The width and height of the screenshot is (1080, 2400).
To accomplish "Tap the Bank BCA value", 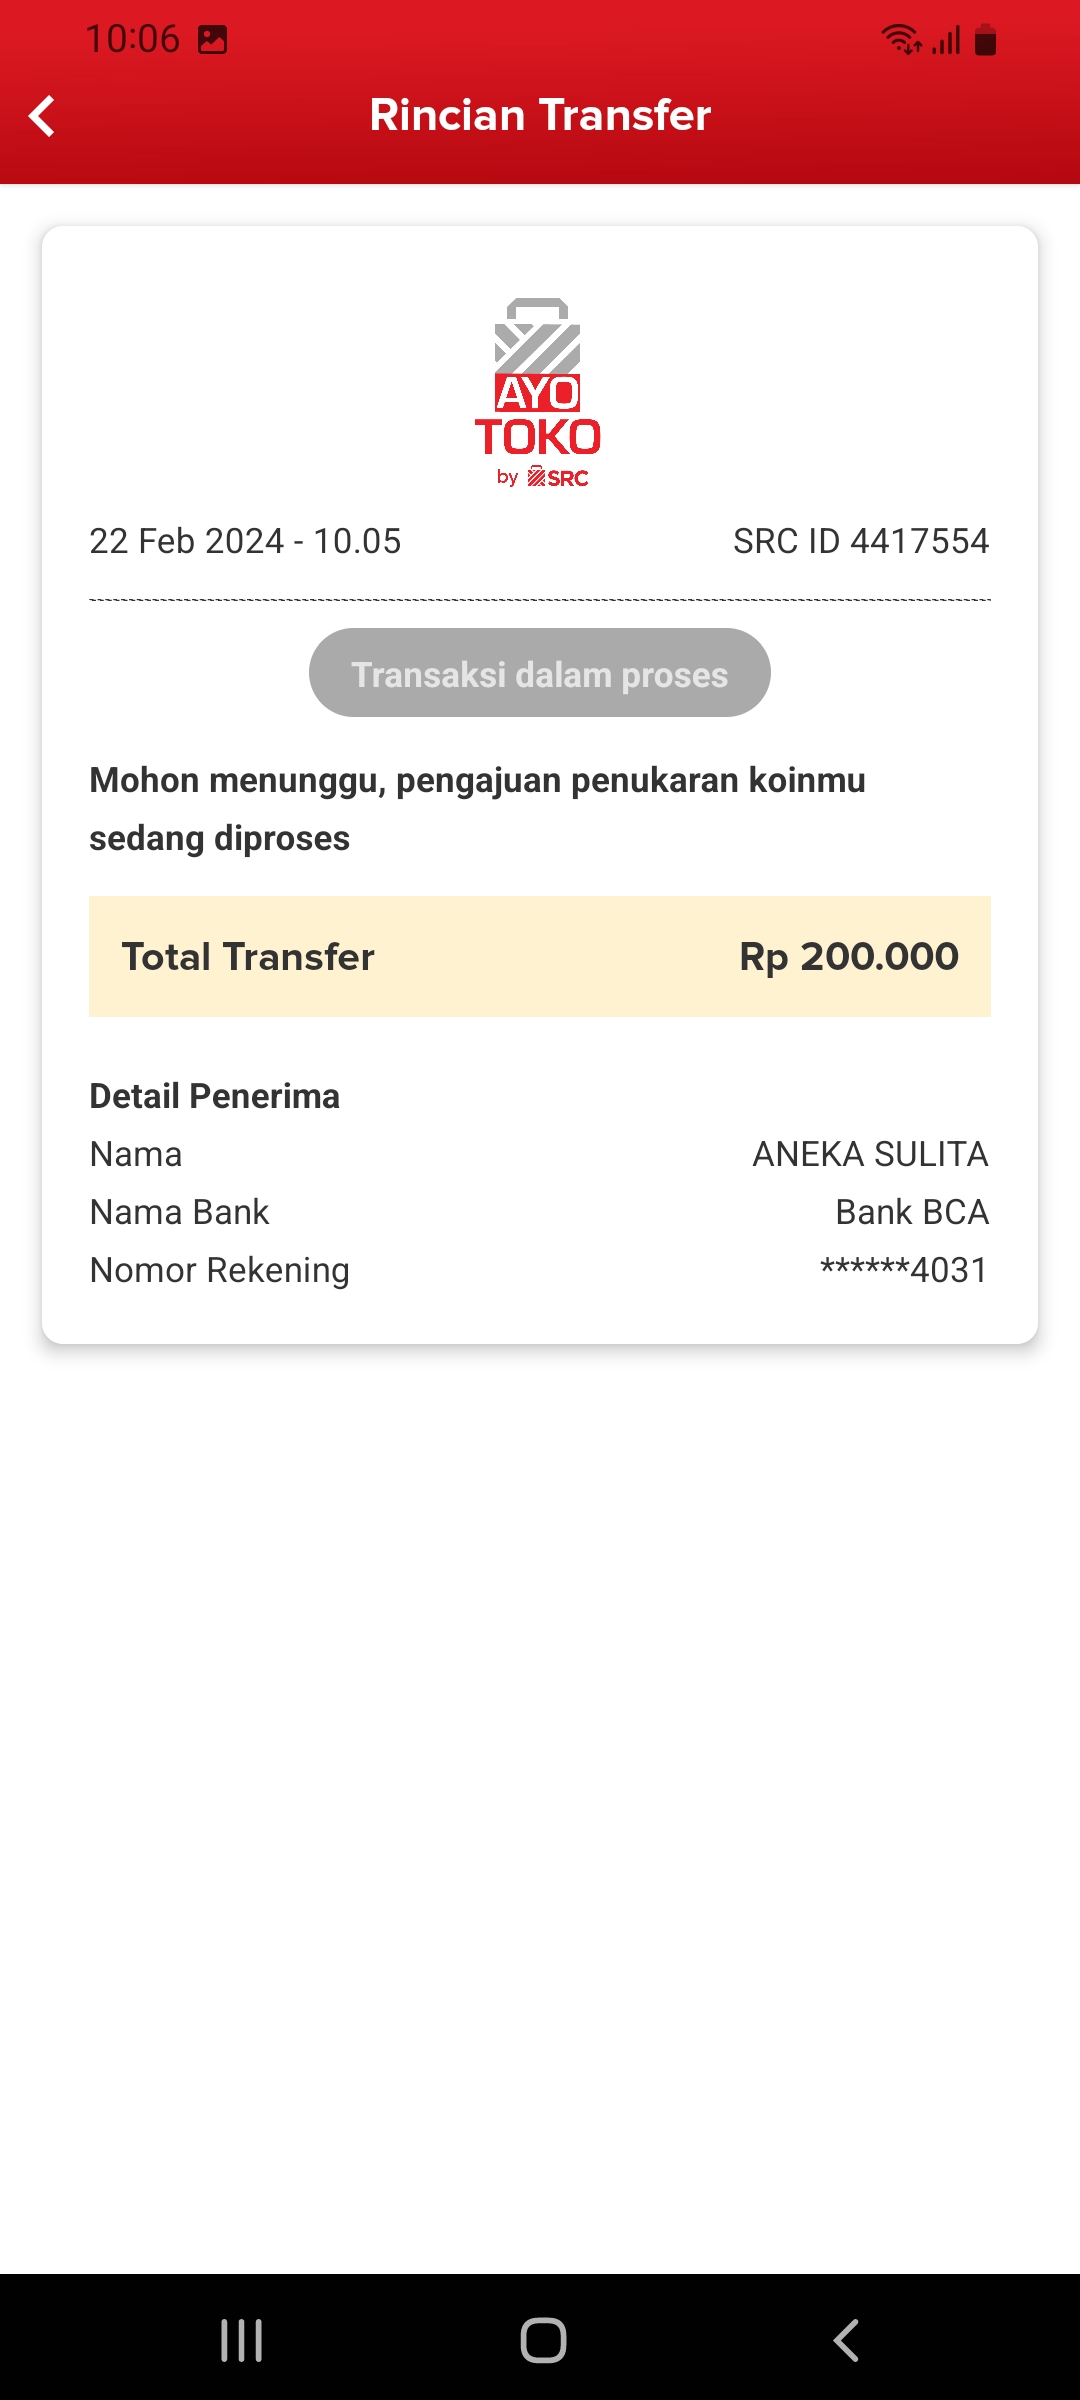I will point(911,1212).
